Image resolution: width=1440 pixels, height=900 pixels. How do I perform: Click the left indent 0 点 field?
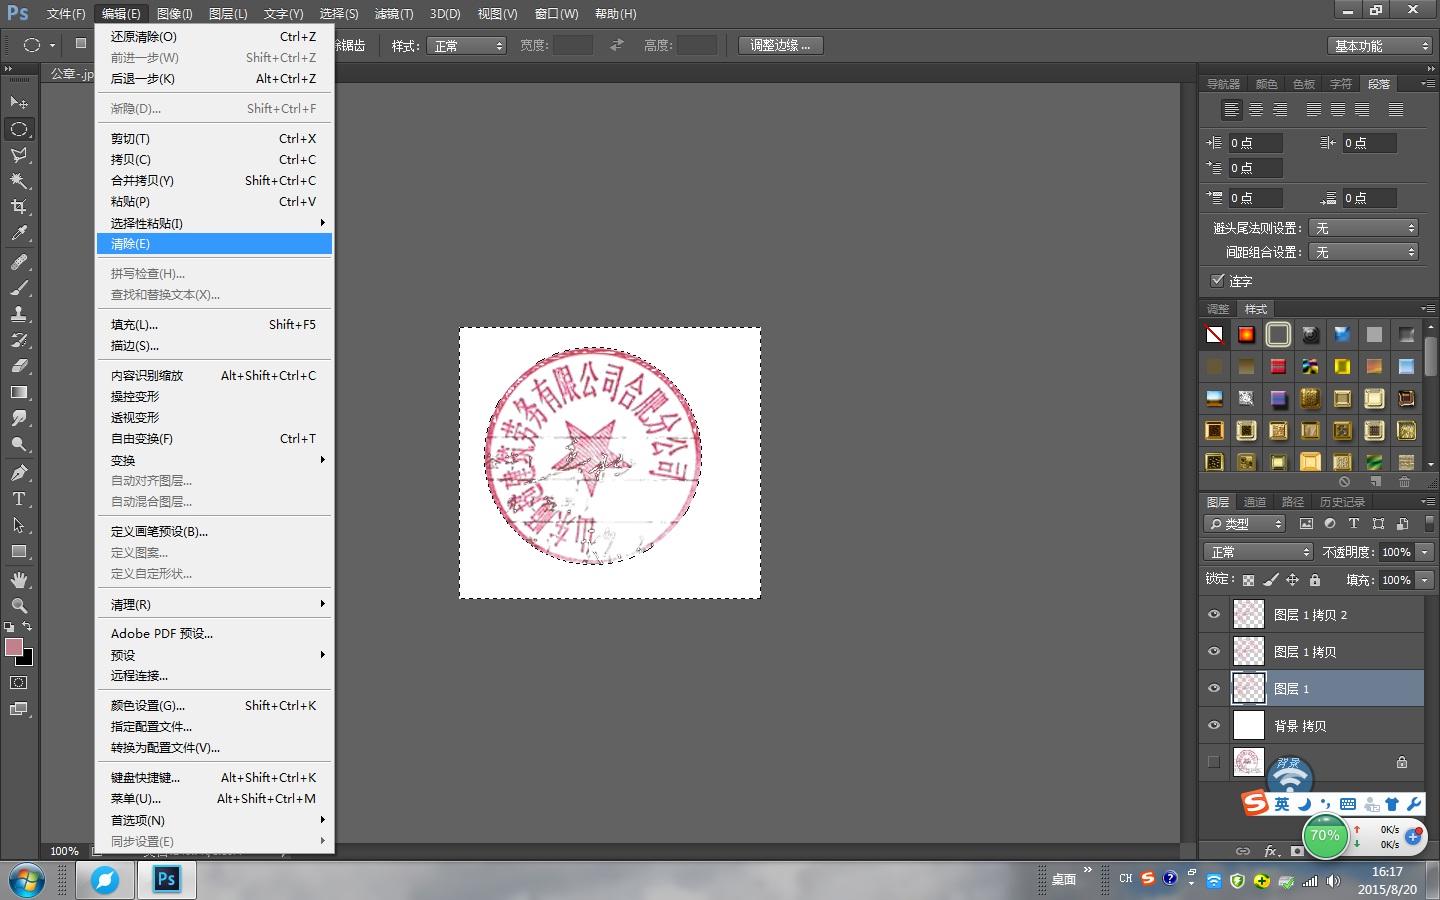pyautogui.click(x=1255, y=143)
